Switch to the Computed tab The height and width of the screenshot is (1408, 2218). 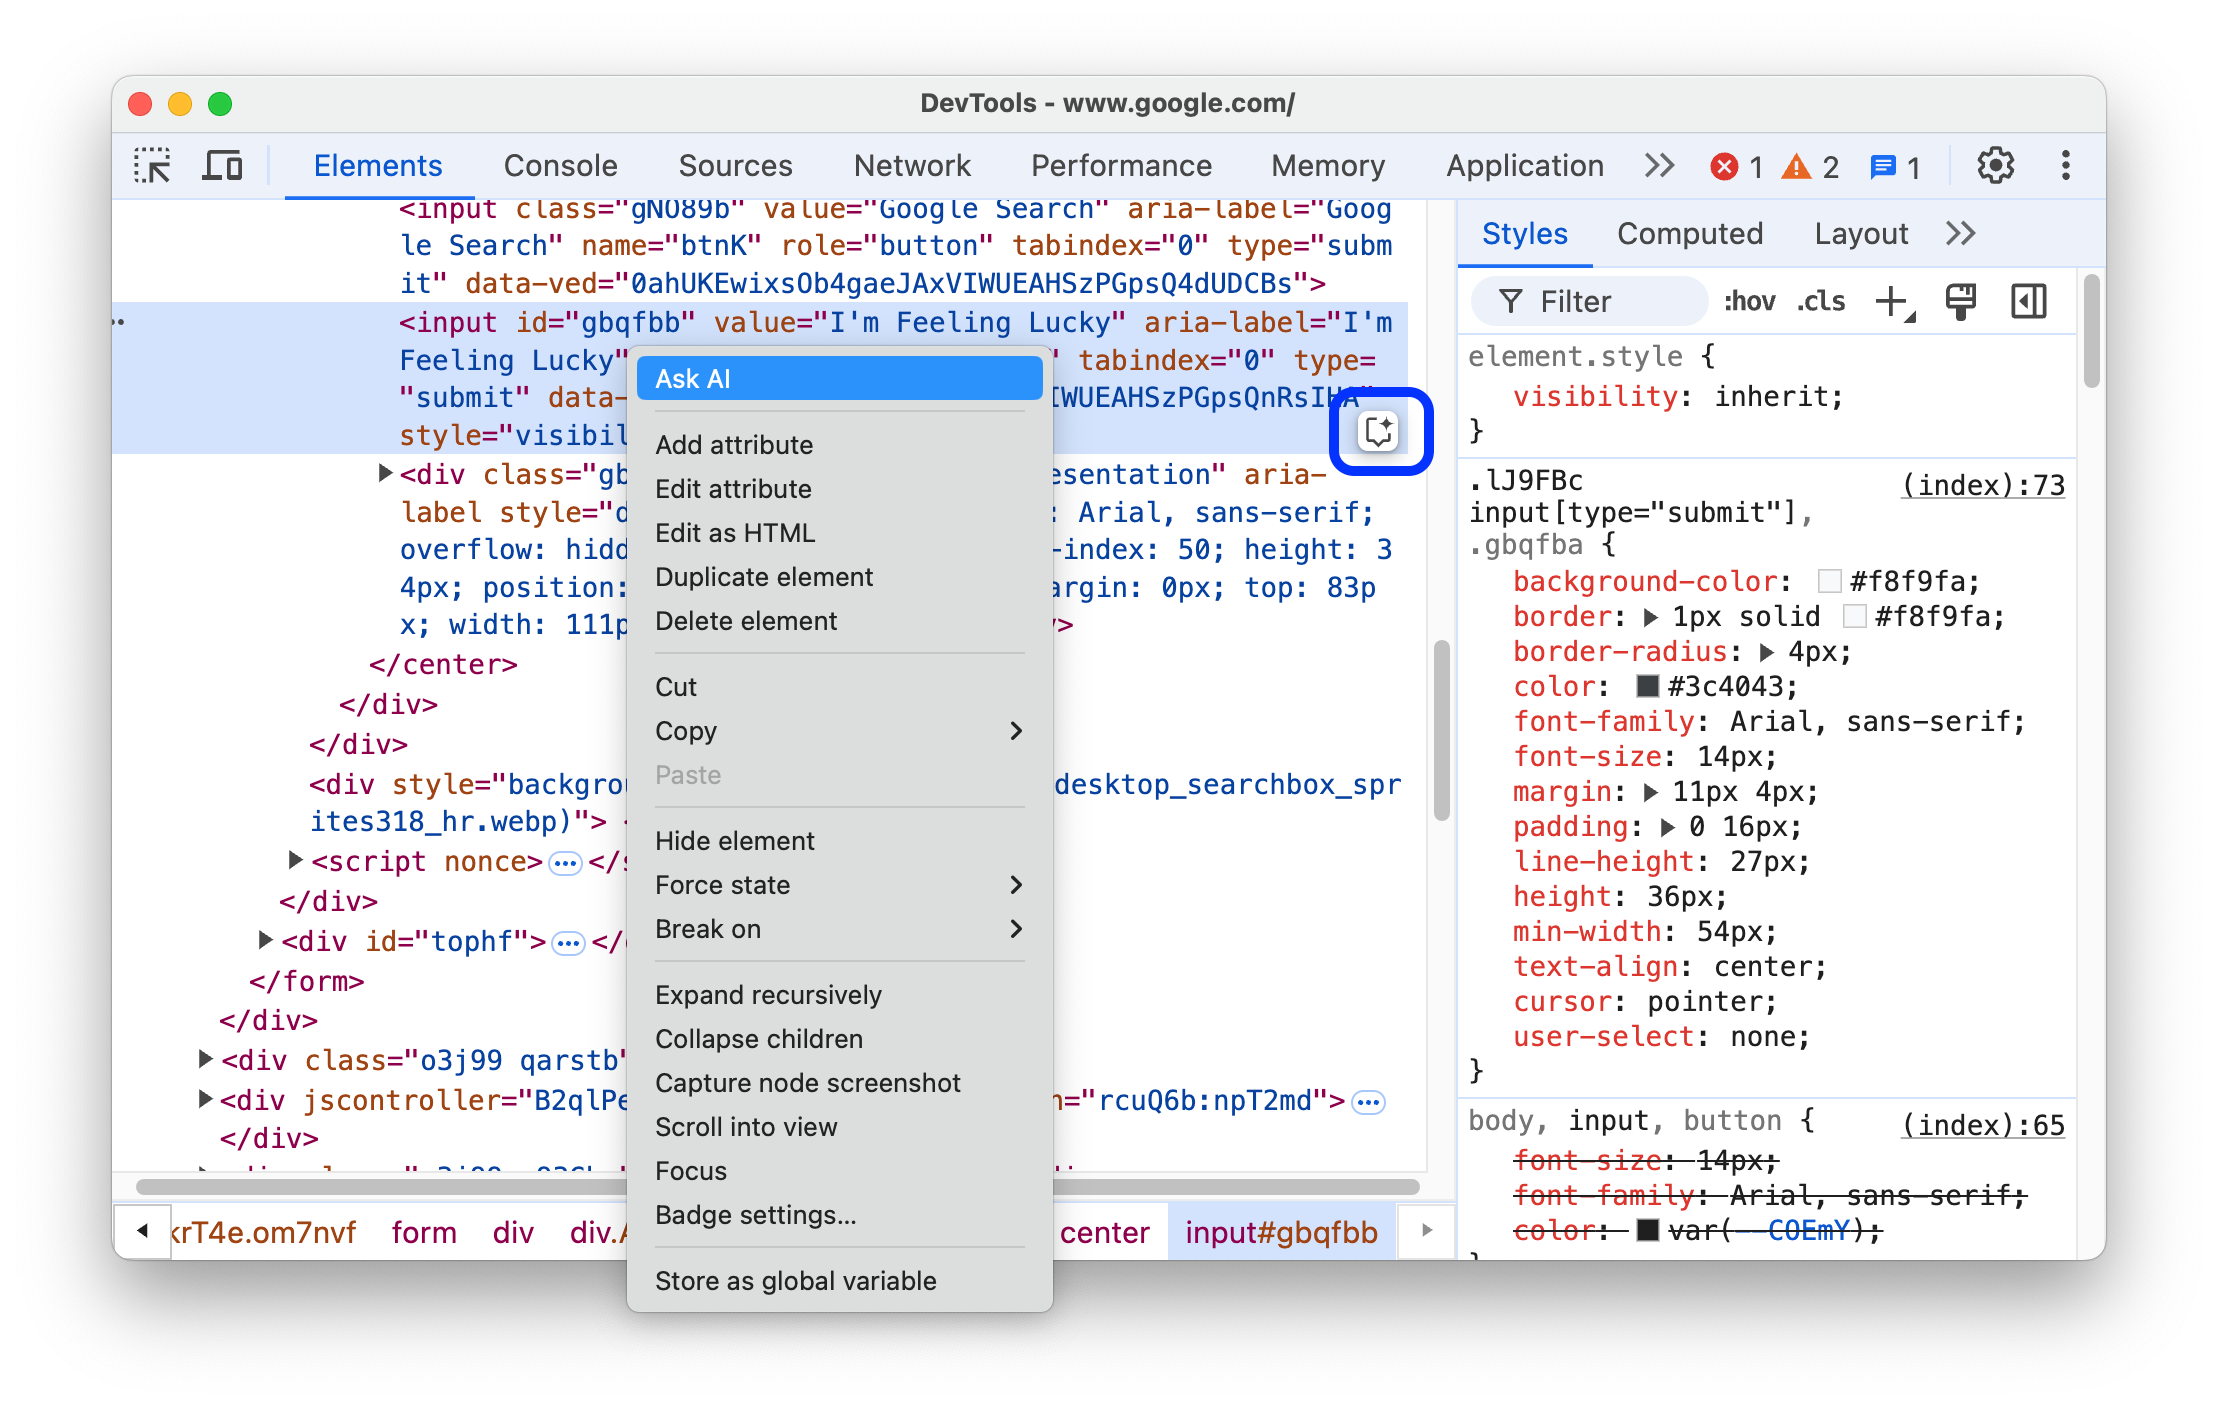(x=1689, y=233)
